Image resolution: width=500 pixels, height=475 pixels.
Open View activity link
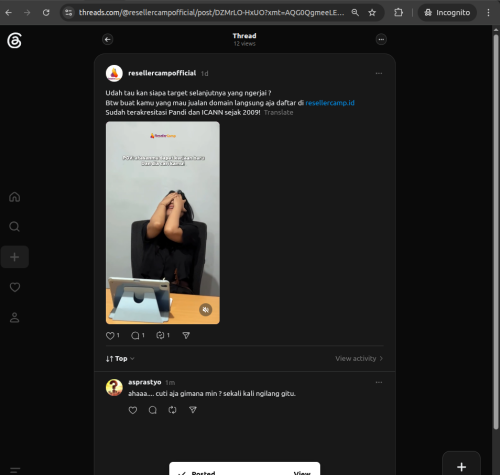[359, 359]
